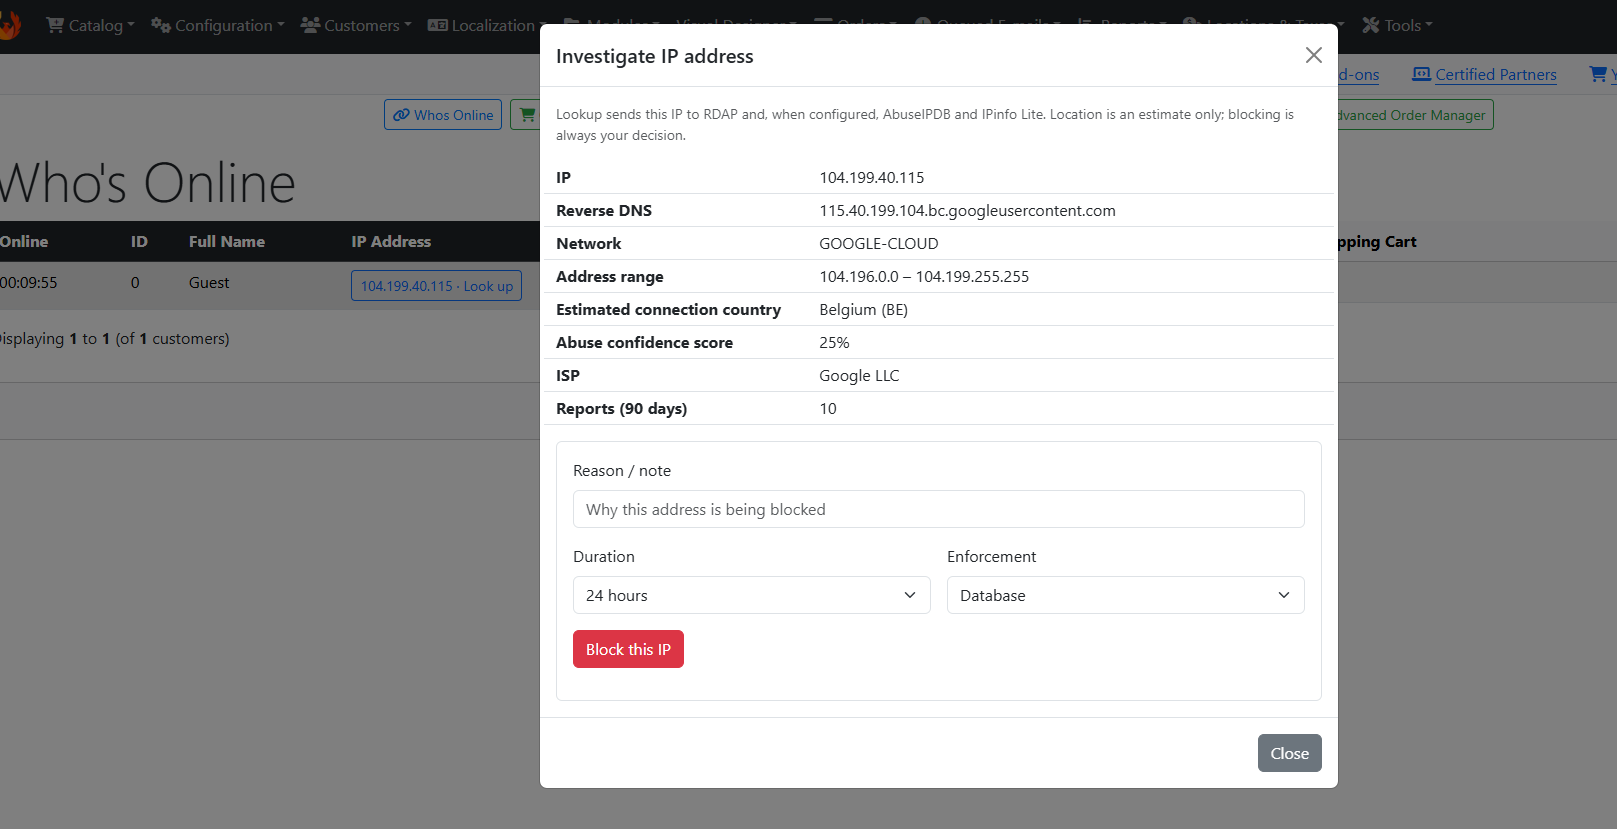
Task: Click the green cart icon button beside Whos Online
Action: click(x=526, y=115)
